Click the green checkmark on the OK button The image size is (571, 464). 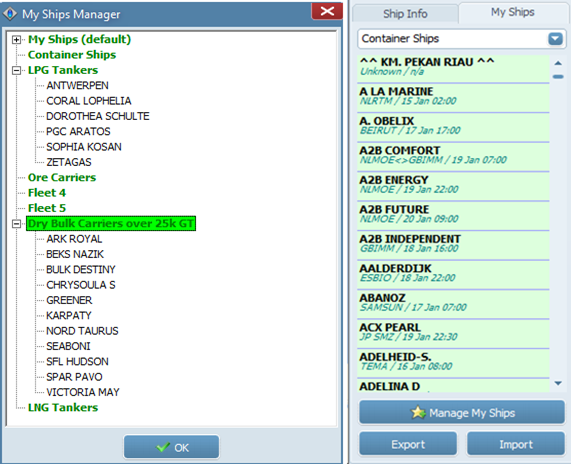[163, 447]
